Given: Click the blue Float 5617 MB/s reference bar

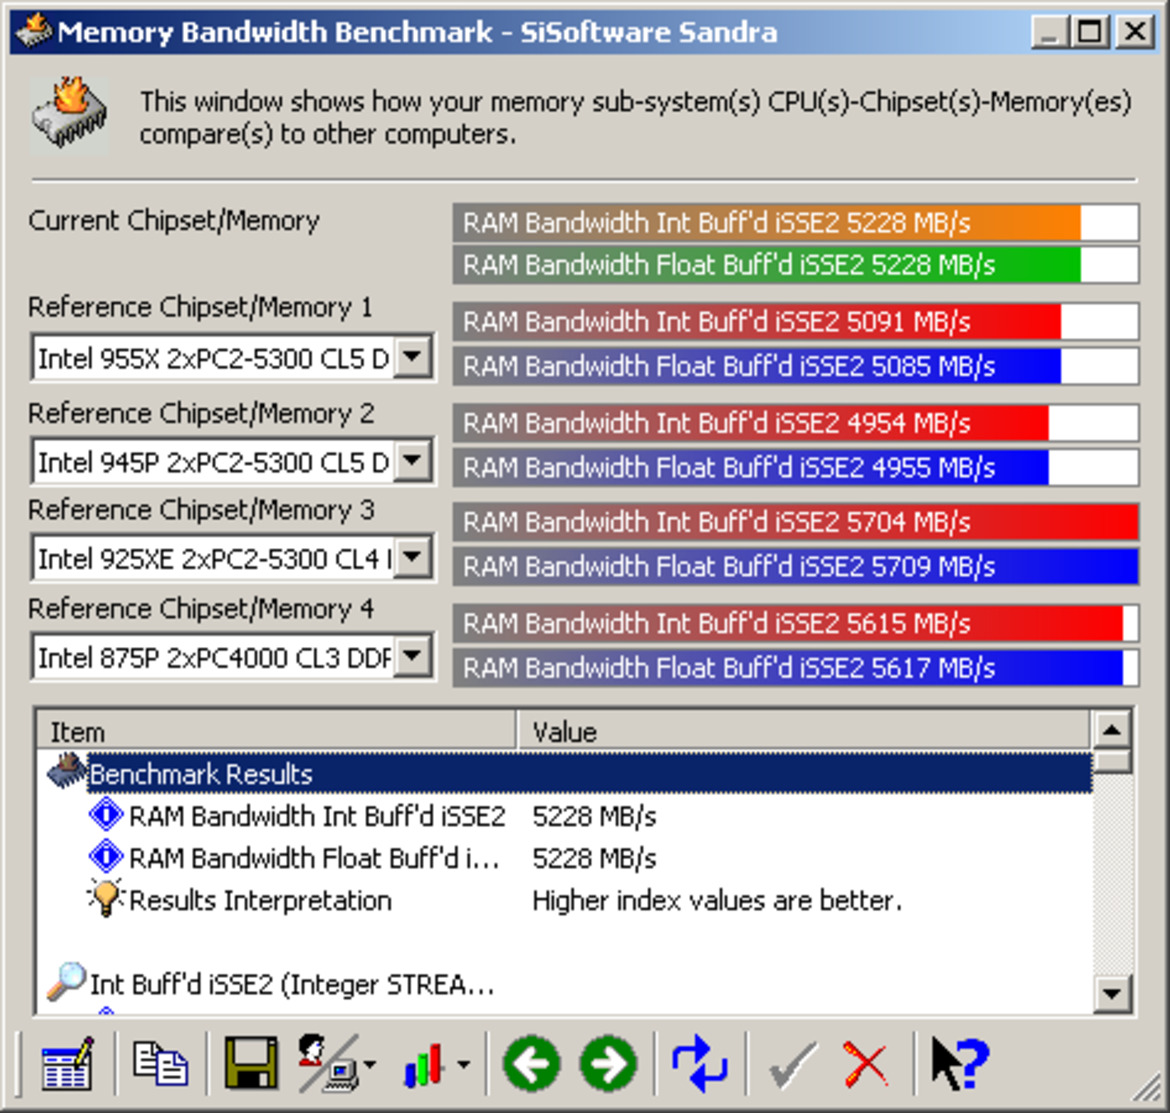Looking at the screenshot, I should 795,667.
